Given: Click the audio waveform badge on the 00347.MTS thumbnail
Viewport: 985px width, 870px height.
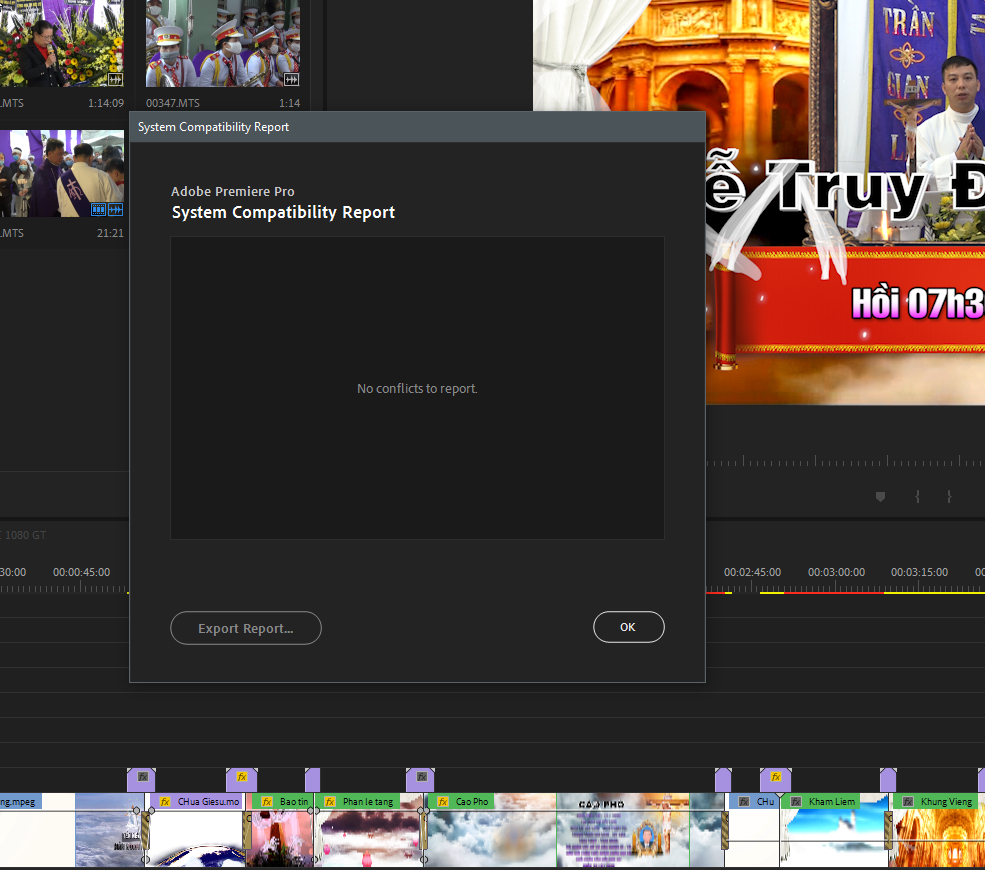Looking at the screenshot, I should (x=292, y=79).
